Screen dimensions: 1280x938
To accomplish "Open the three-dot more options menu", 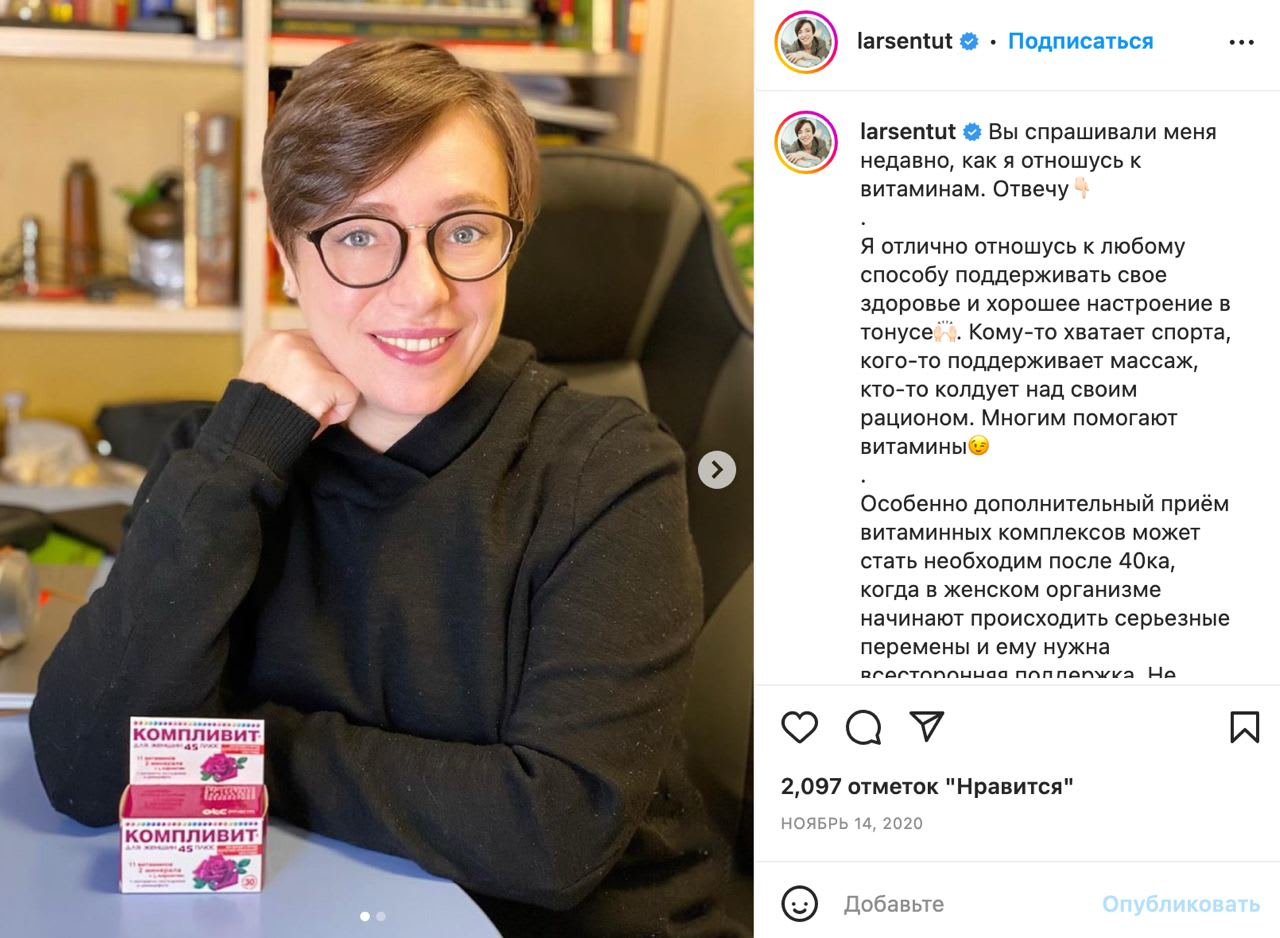I will pos(1241,42).
